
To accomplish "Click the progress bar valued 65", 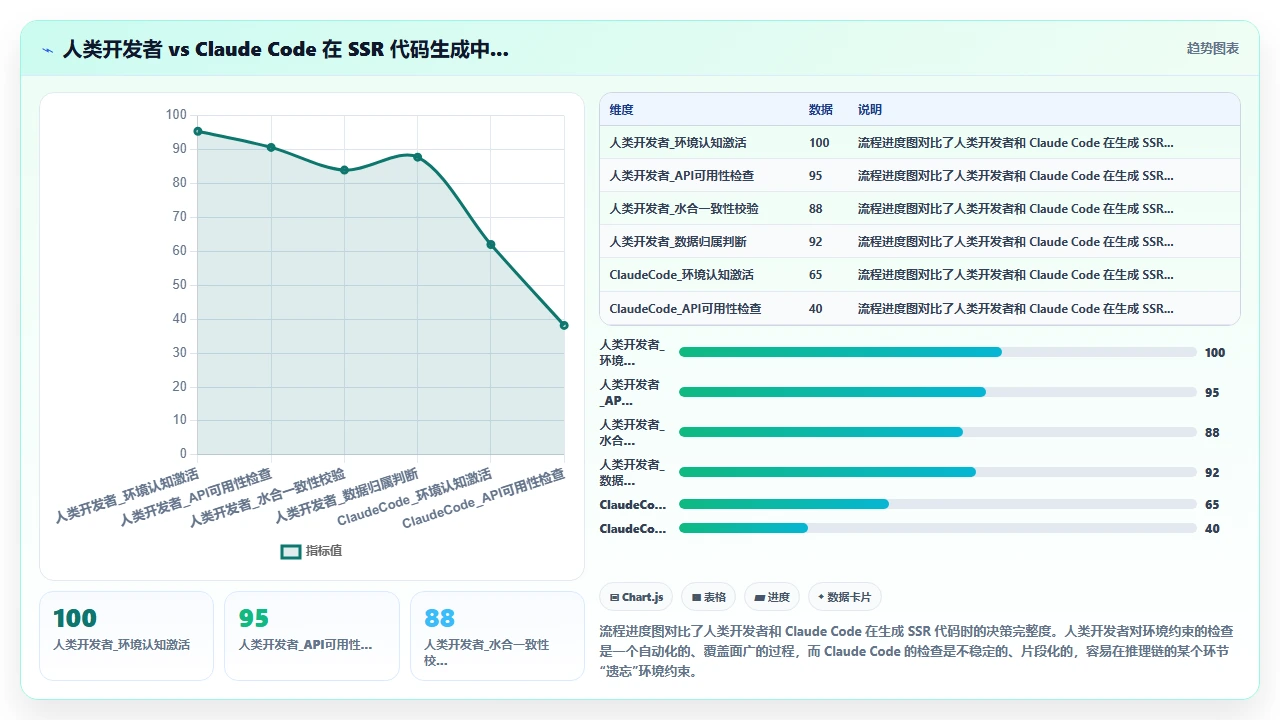I will tap(937, 504).
